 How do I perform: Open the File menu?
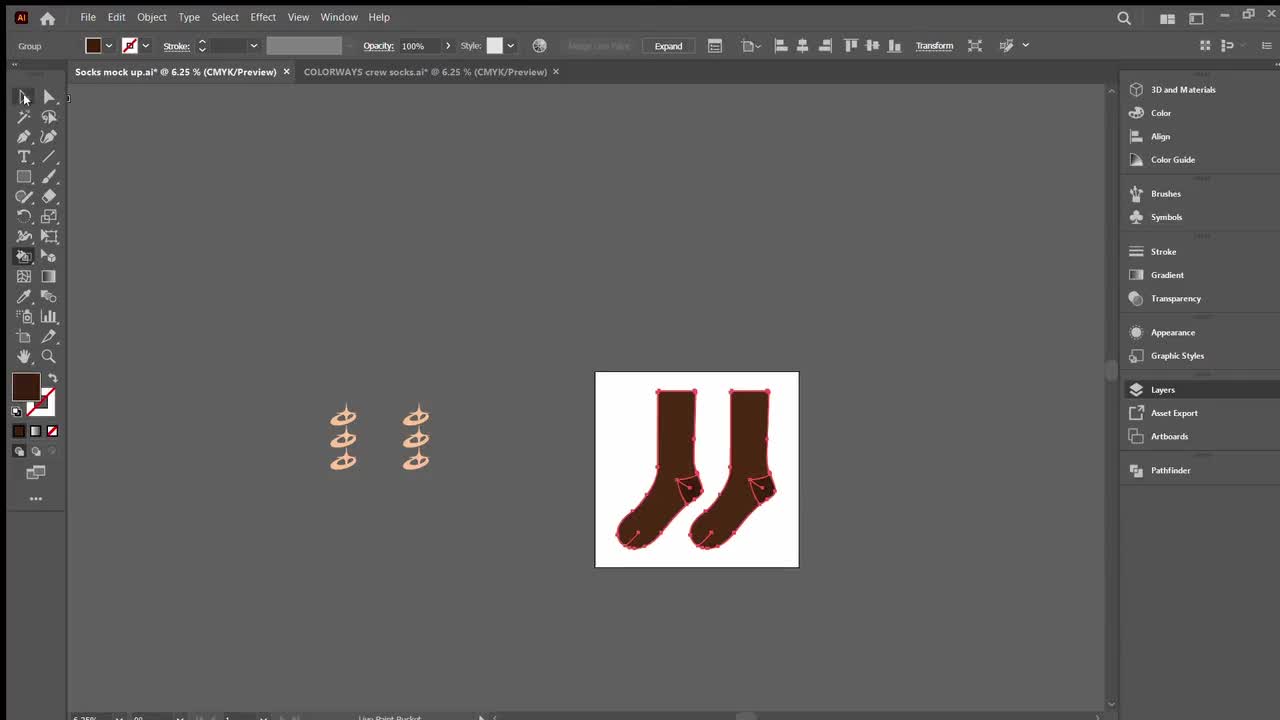click(x=88, y=17)
